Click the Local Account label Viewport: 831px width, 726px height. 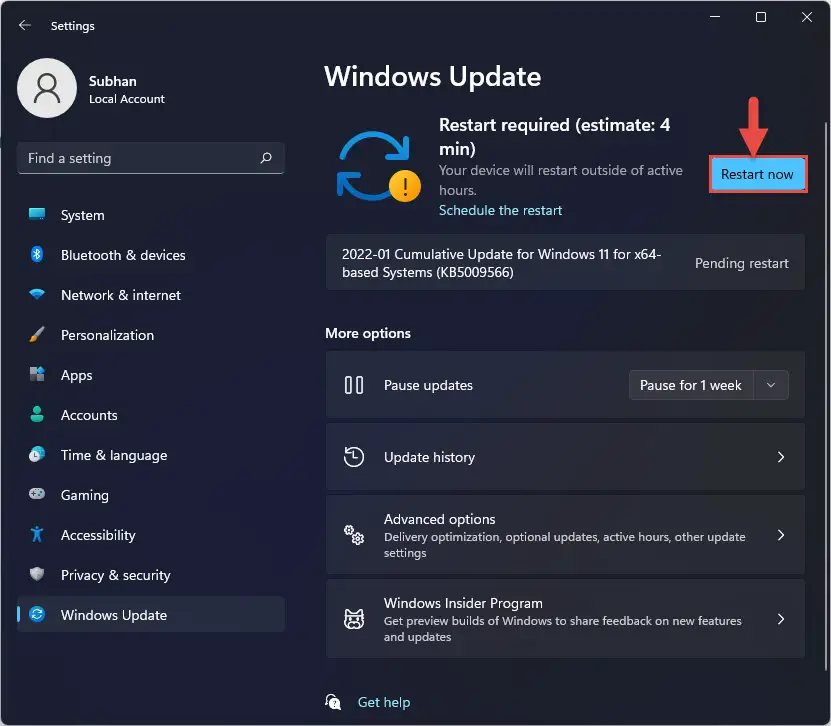(127, 99)
